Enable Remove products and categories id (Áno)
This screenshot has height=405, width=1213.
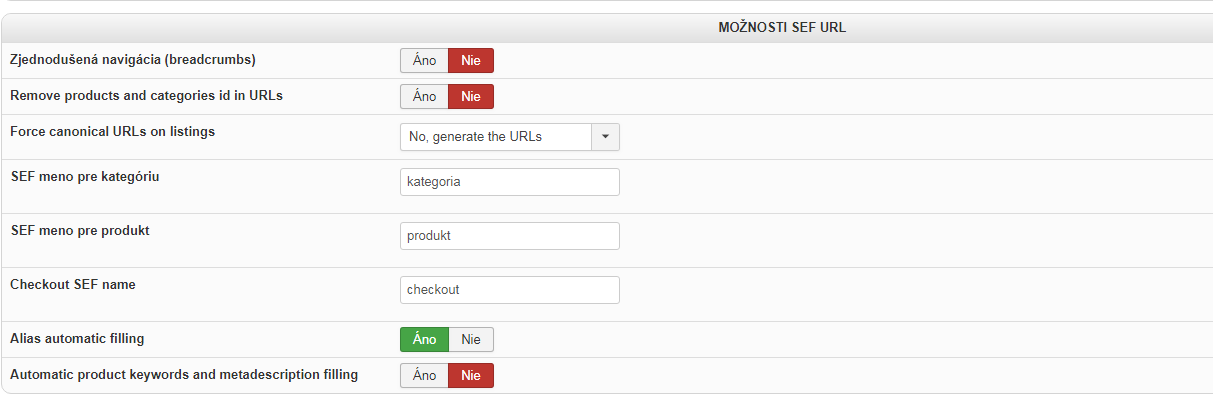coord(424,97)
